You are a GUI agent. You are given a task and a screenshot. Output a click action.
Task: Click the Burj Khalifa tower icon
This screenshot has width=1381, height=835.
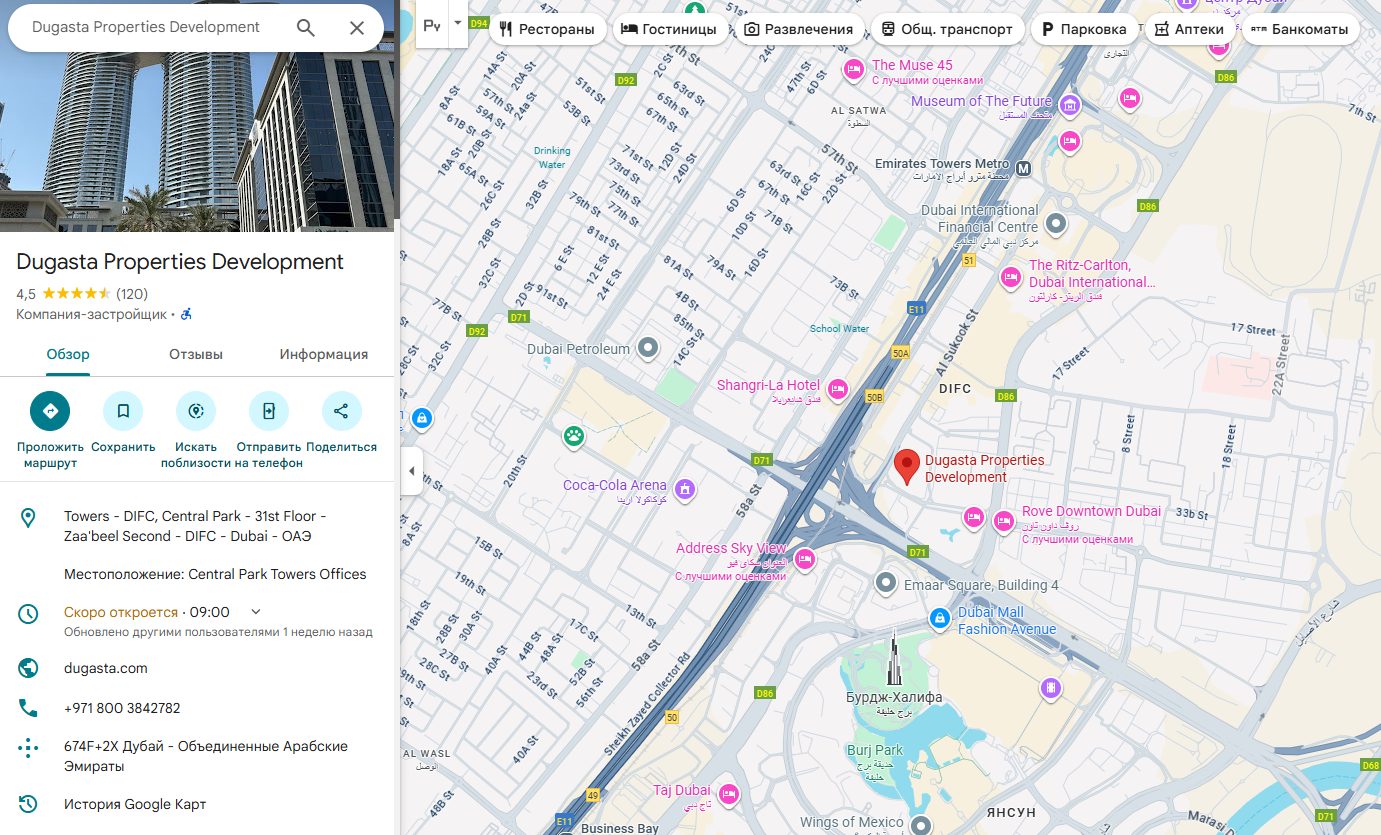(x=895, y=657)
